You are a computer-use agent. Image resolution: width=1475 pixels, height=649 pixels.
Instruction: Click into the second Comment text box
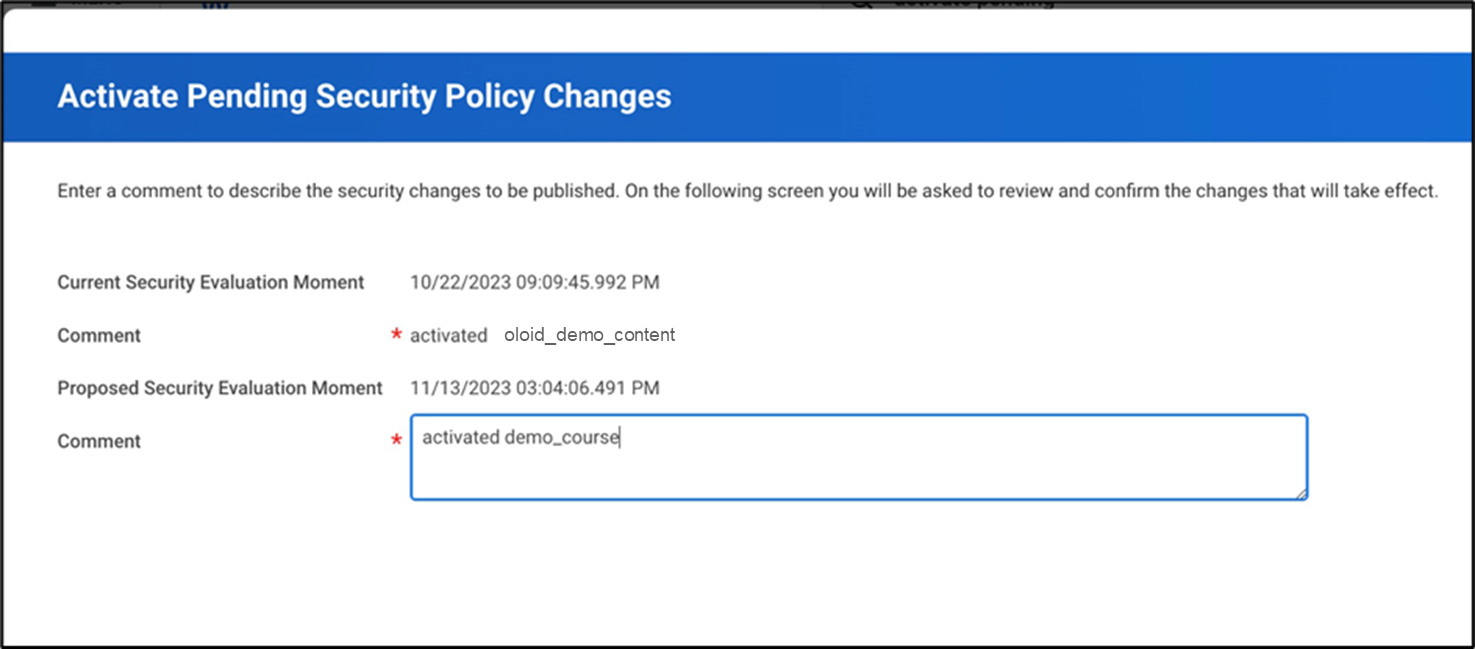pos(859,457)
